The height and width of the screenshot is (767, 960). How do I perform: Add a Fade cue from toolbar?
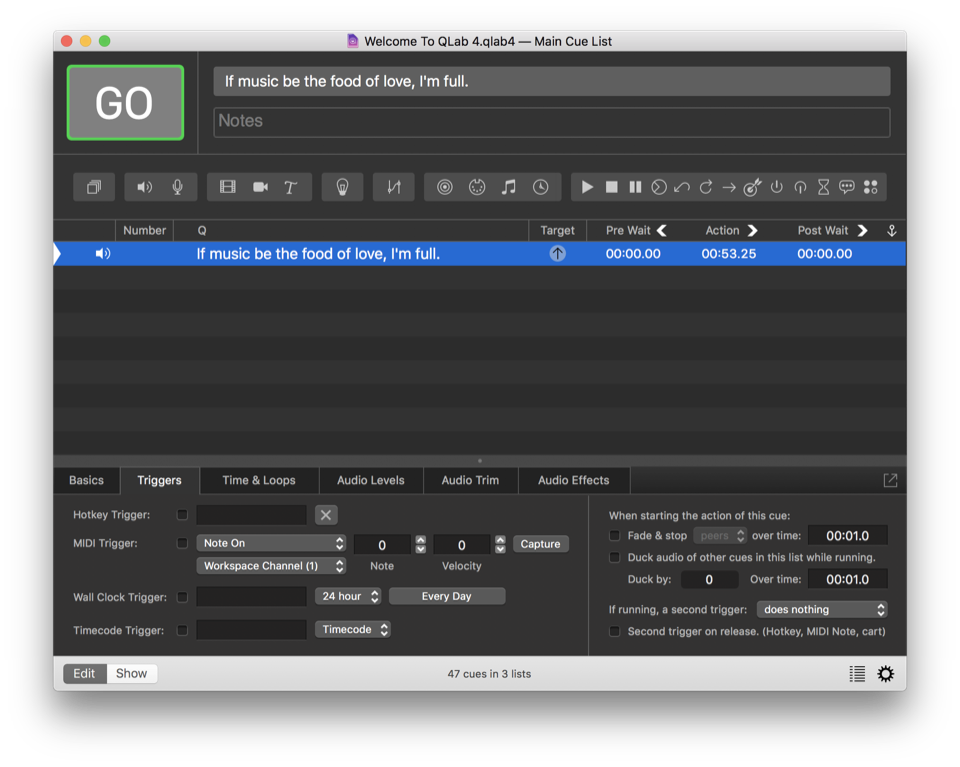click(394, 187)
